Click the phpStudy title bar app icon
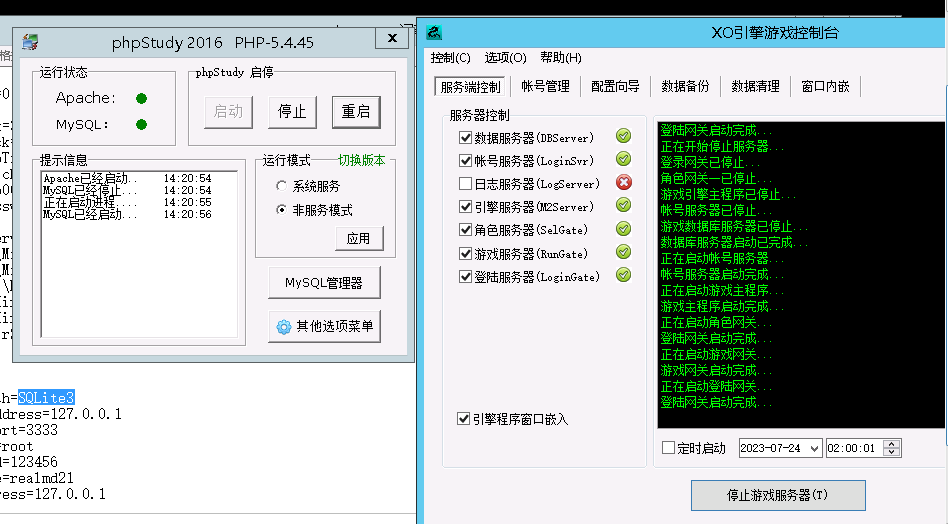The height and width of the screenshot is (524, 948). pyautogui.click(x=30, y=42)
